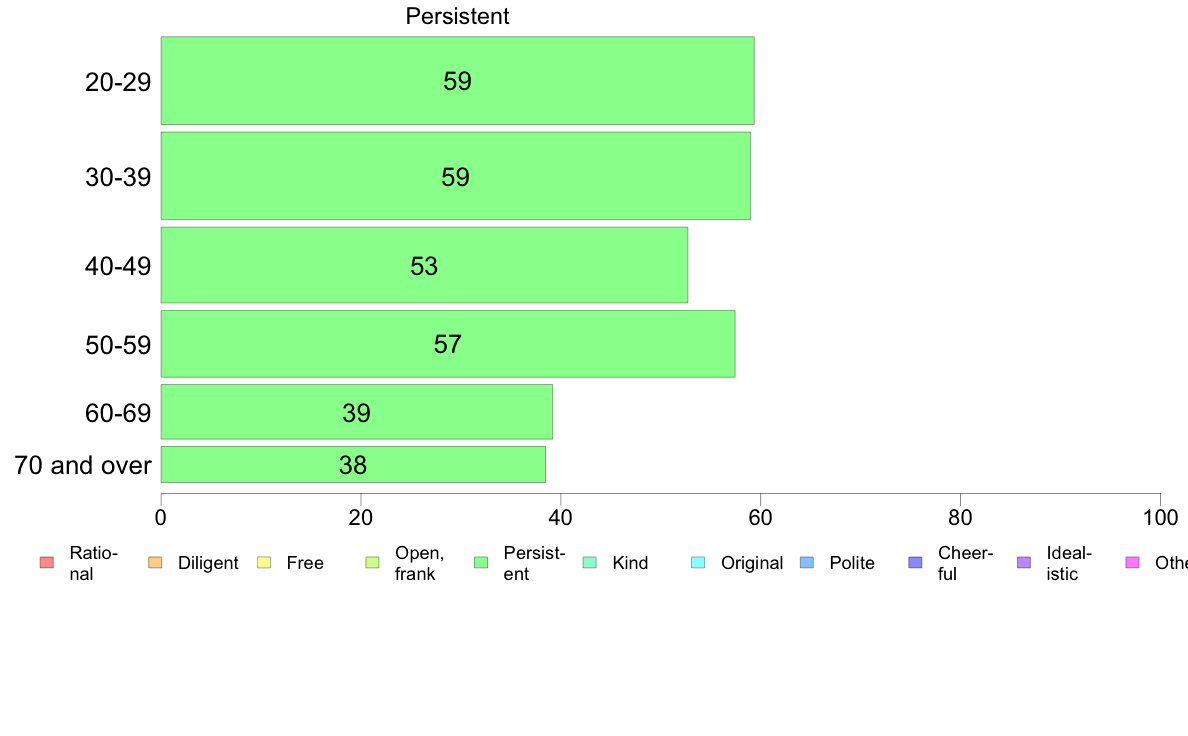
Task: Click the 70 and over axis label
Action: 83,465
